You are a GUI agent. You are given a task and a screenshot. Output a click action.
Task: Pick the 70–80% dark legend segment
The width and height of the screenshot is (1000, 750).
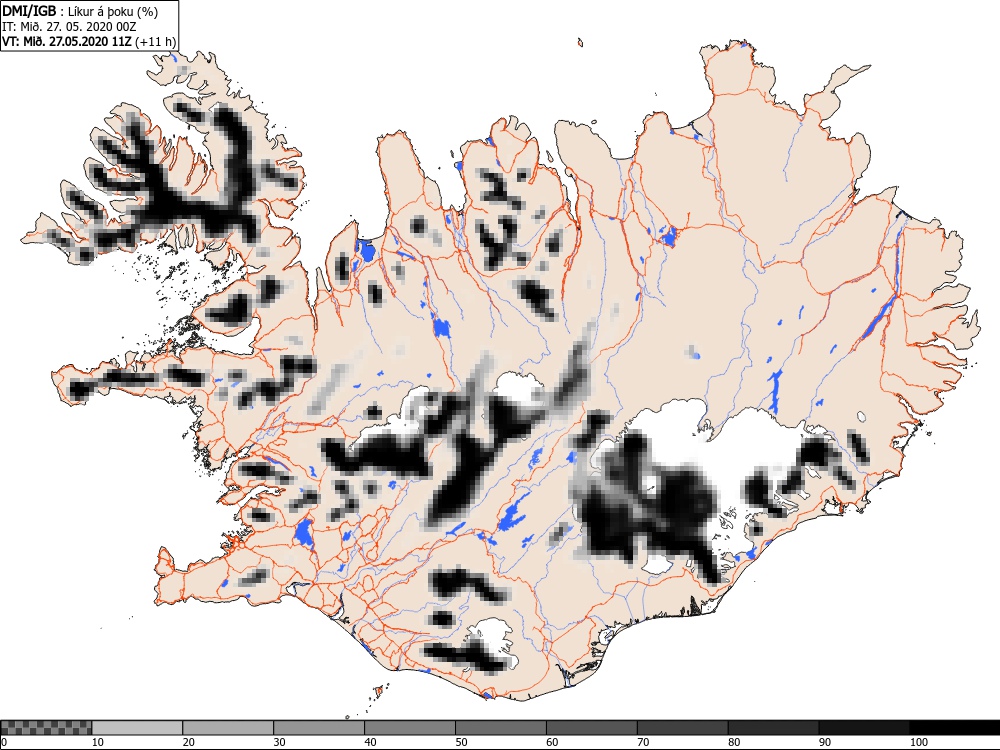(x=682, y=728)
